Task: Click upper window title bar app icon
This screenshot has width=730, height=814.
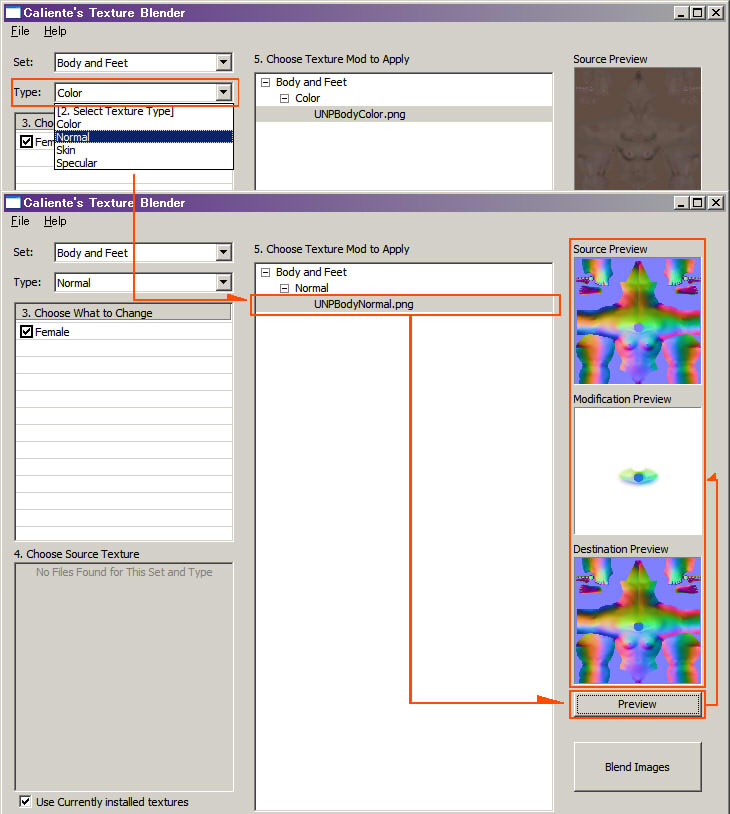Action: [x=12, y=12]
